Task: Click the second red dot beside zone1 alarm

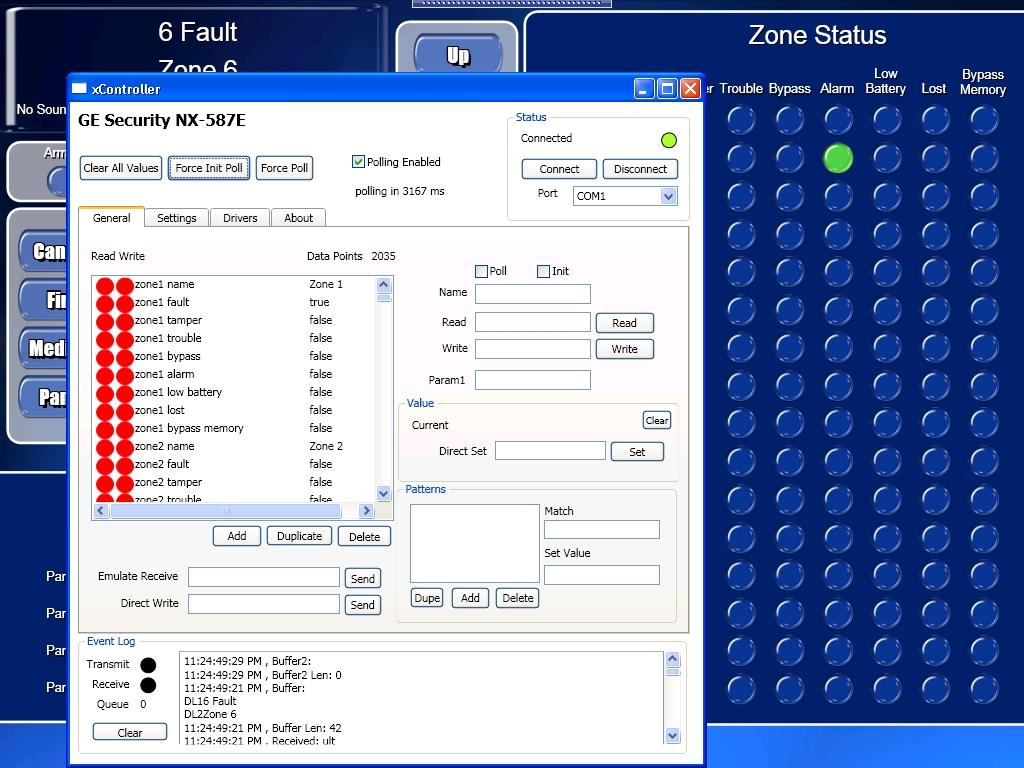Action: [x=125, y=376]
